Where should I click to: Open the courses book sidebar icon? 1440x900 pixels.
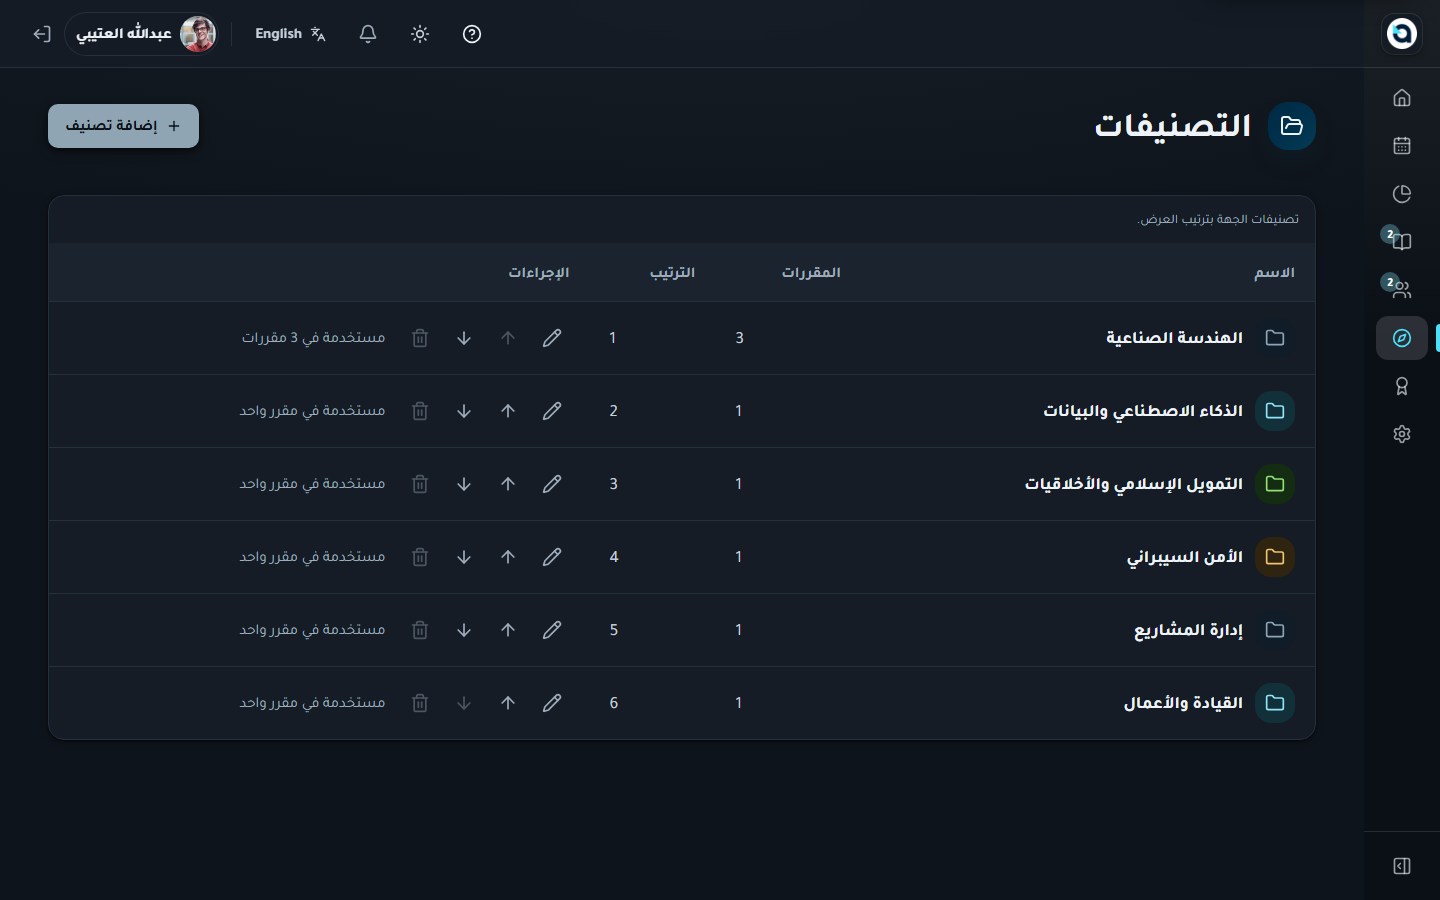point(1402,242)
